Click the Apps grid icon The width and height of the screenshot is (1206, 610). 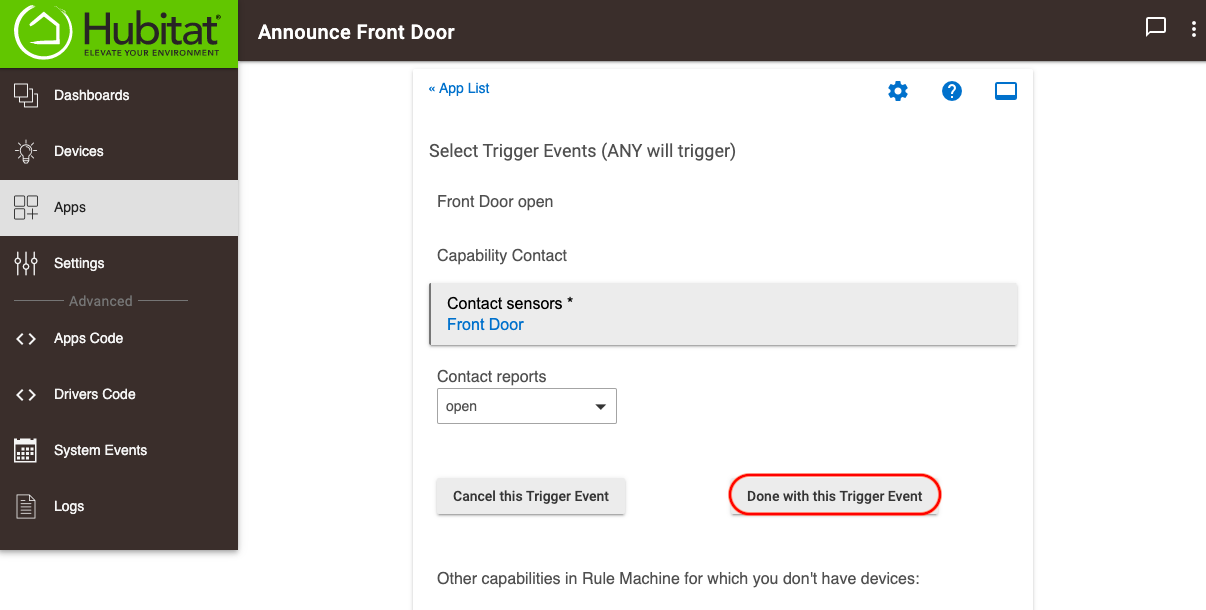point(25,207)
